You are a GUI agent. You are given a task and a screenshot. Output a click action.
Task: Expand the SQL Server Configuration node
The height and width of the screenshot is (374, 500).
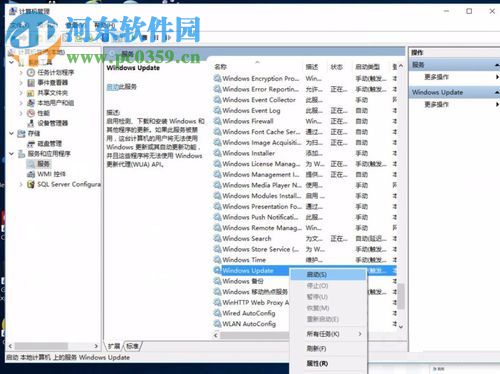pyautogui.click(x=21, y=184)
